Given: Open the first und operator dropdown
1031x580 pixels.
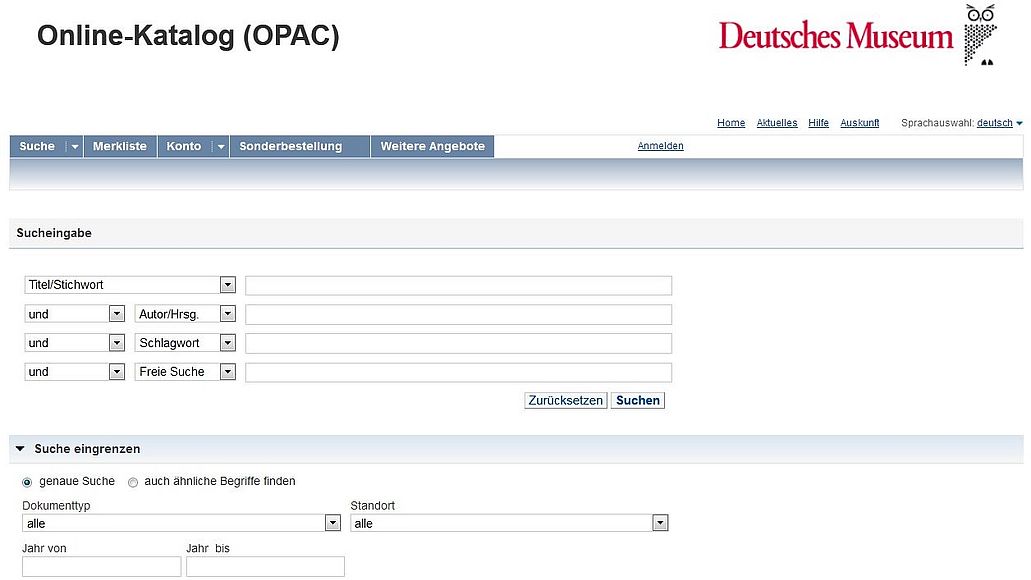Looking at the screenshot, I should (x=117, y=313).
